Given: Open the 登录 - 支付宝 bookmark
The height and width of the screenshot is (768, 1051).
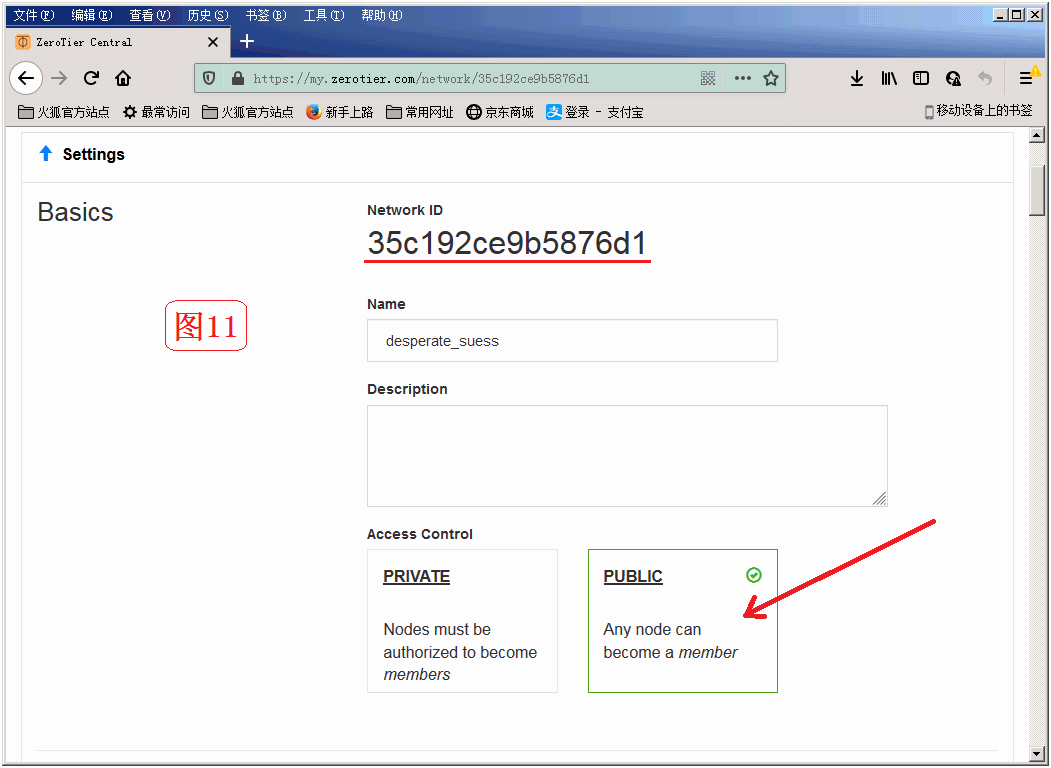Looking at the screenshot, I should (595, 112).
